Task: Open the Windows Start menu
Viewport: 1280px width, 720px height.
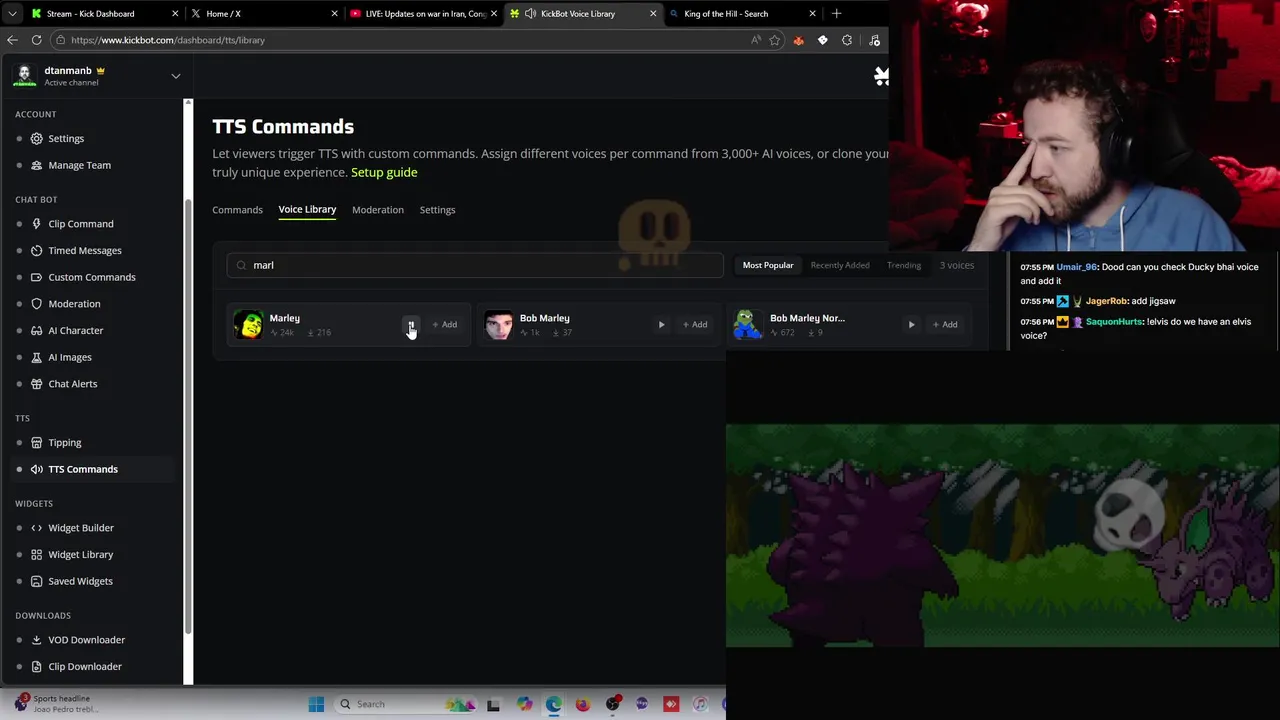Action: pos(316,704)
